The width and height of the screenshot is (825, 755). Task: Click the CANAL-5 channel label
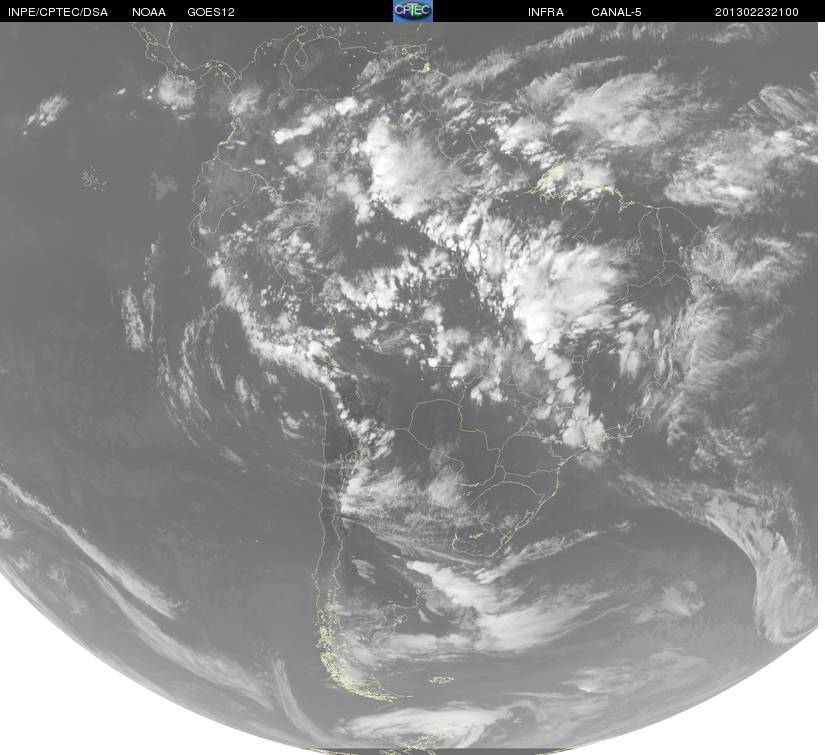(616, 12)
